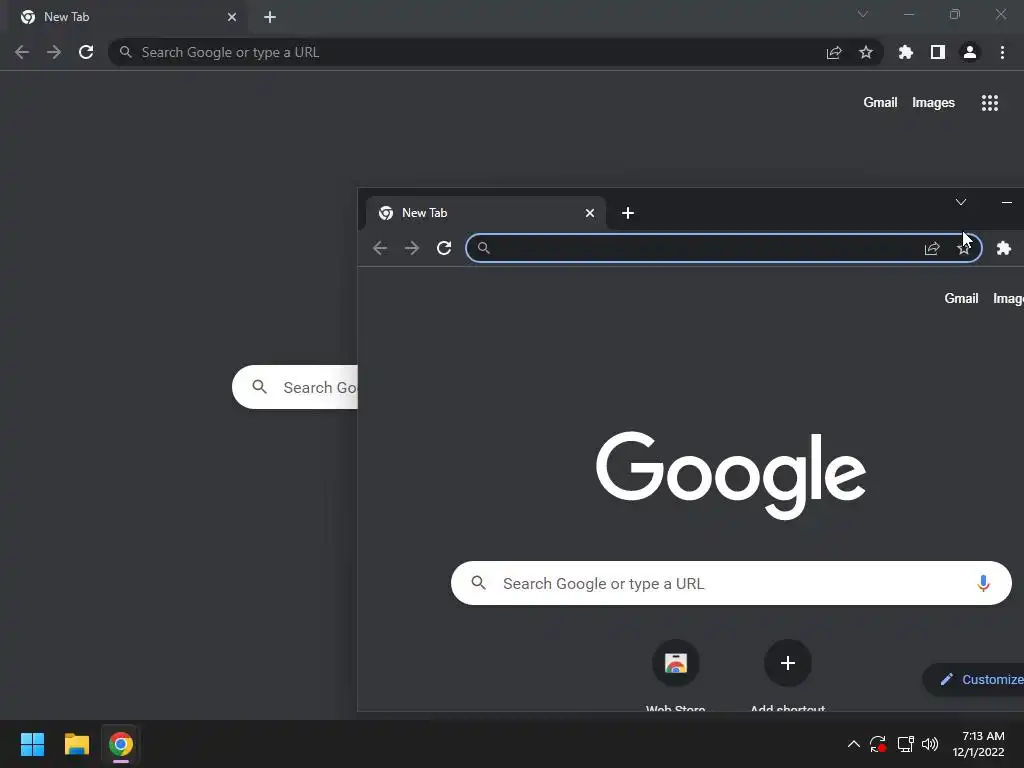Screen dimensions: 1024x768
Task: Click the back window address bar
Action: click(x=495, y=52)
